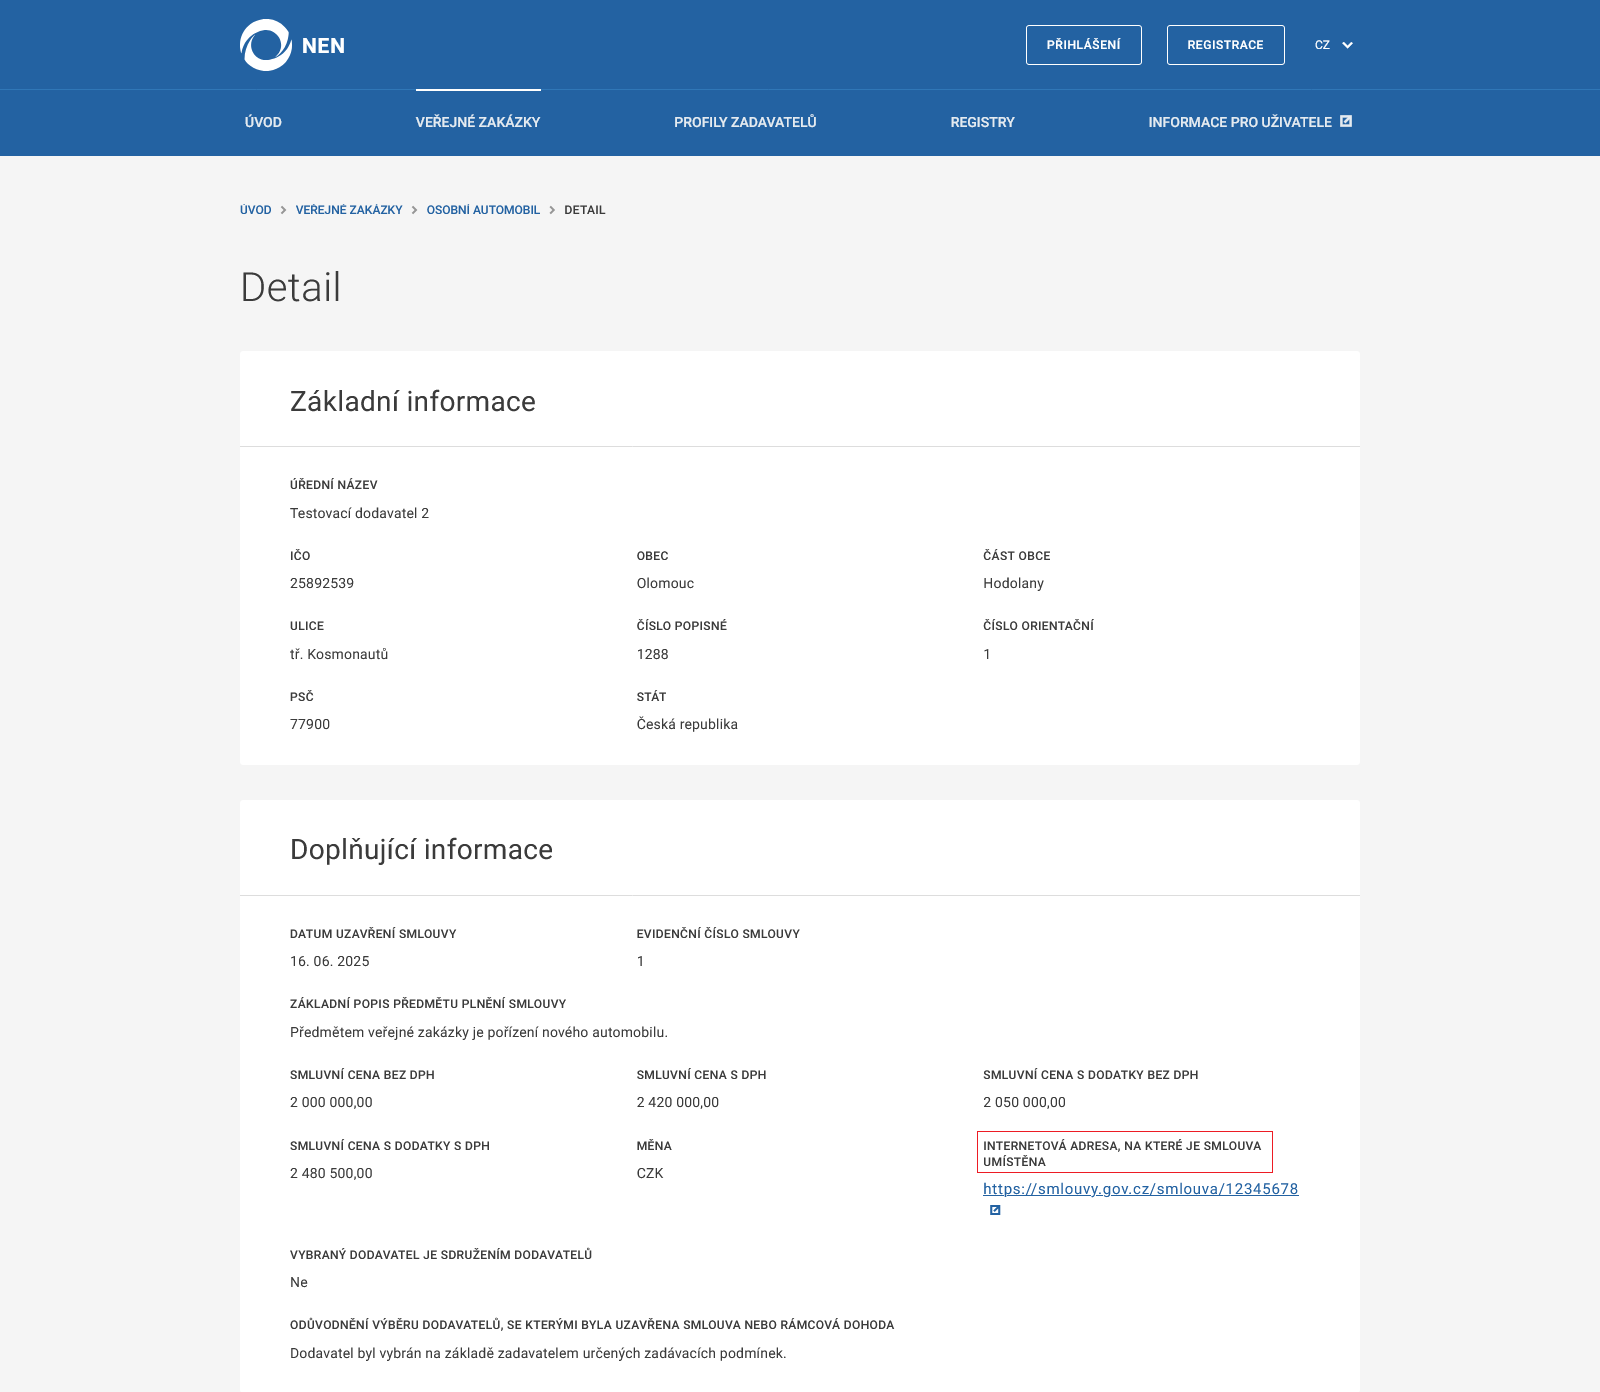Click ÚVOD in the breadcrumb
The image size is (1600, 1392).
click(255, 210)
